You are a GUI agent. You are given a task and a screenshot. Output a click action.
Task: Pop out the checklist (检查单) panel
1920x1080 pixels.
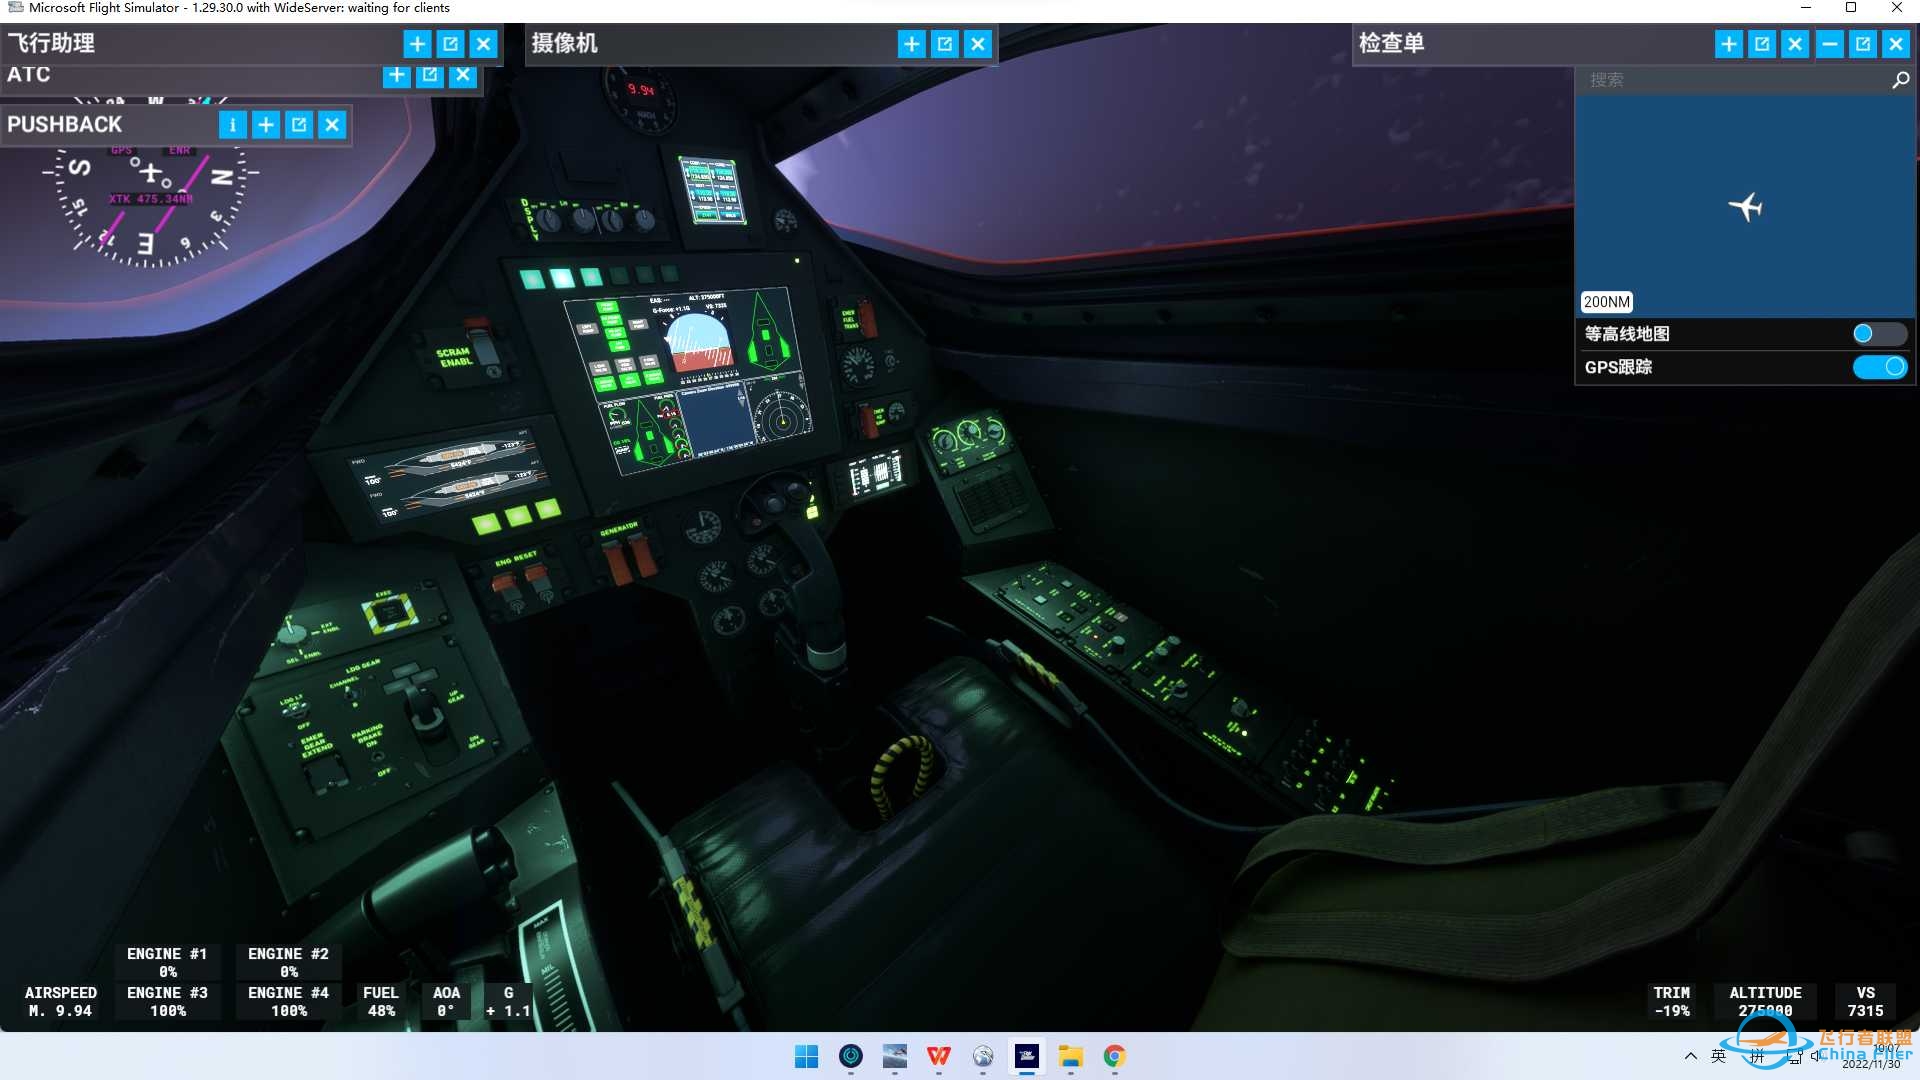coord(1762,44)
